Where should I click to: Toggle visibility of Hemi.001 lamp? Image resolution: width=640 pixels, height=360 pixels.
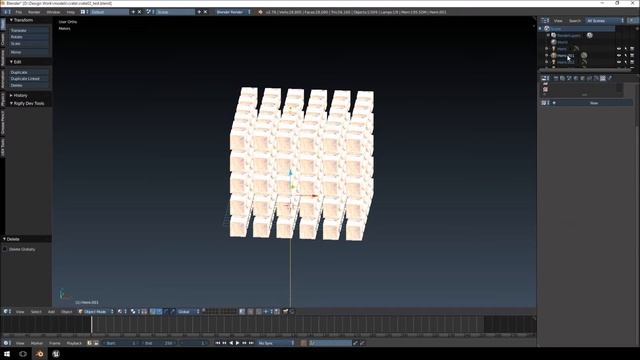coord(619,56)
